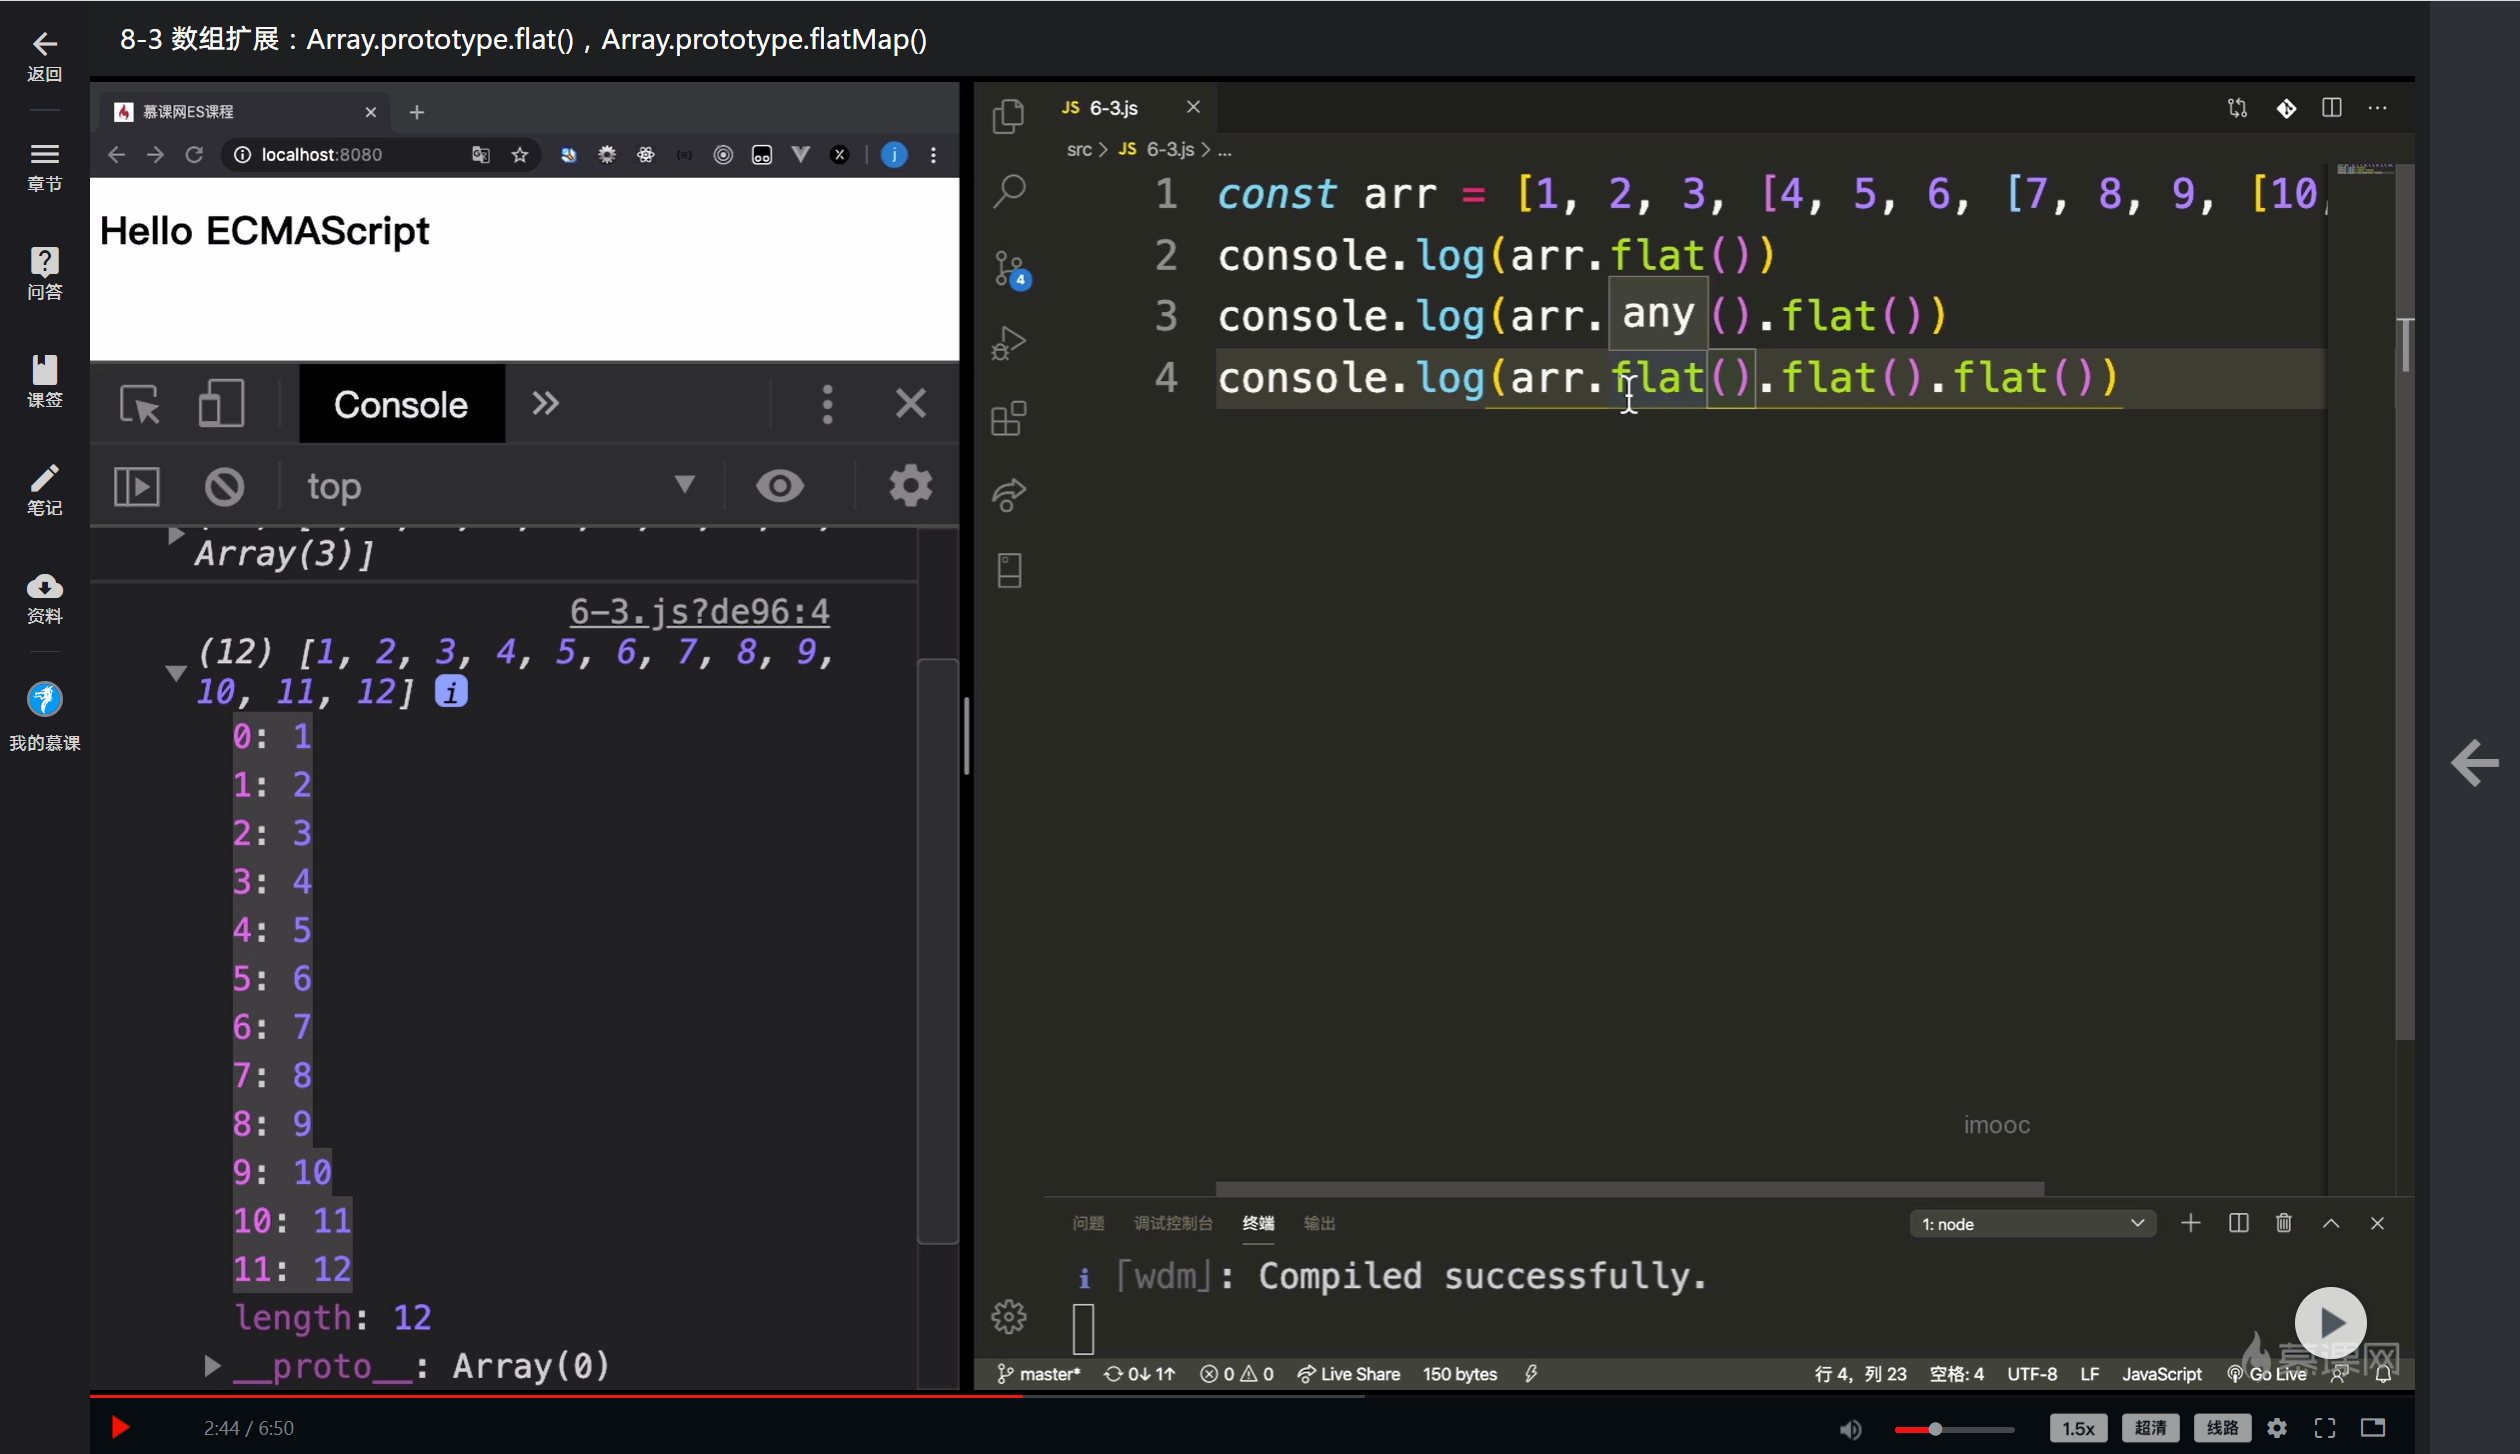Toggle live expression eye icon
The image size is (2520, 1454).
coord(779,487)
